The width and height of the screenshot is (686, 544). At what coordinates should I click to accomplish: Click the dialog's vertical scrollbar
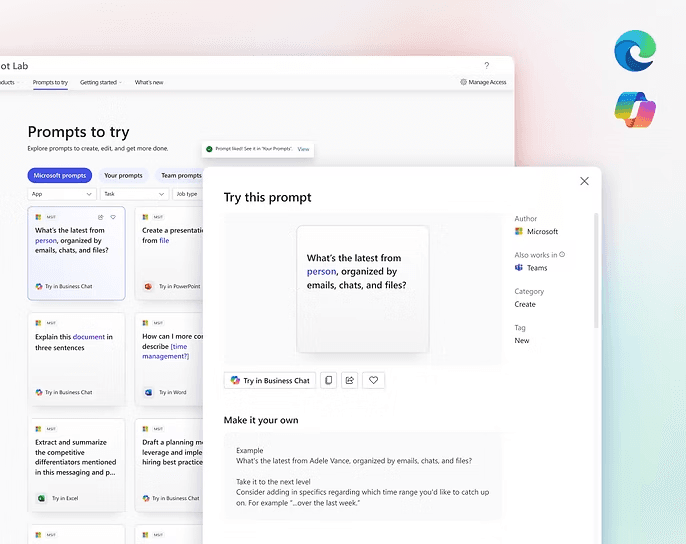[x=596, y=270]
